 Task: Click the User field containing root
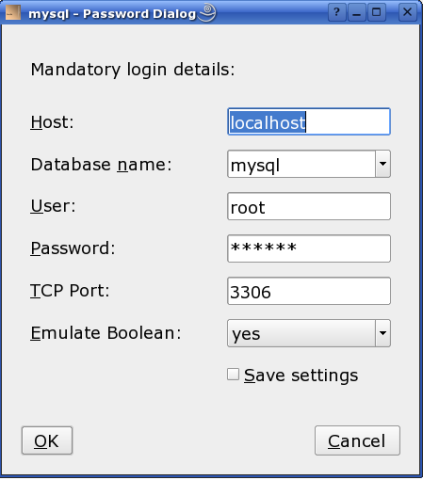(x=309, y=206)
